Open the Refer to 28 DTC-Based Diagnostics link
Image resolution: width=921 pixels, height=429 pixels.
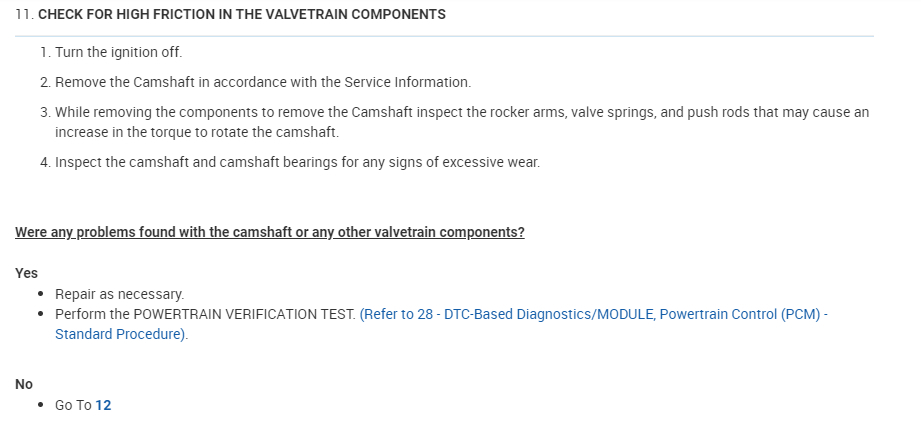click(x=593, y=314)
